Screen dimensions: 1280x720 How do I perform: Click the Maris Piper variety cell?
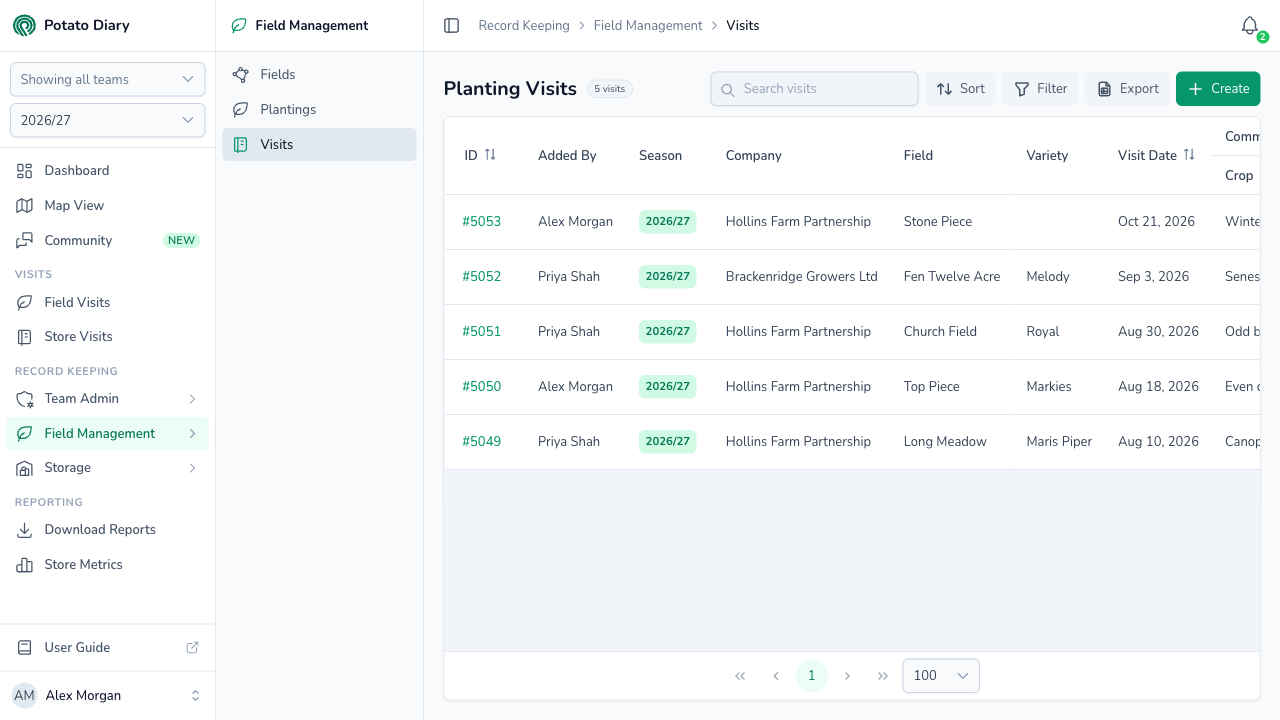coord(1059,441)
